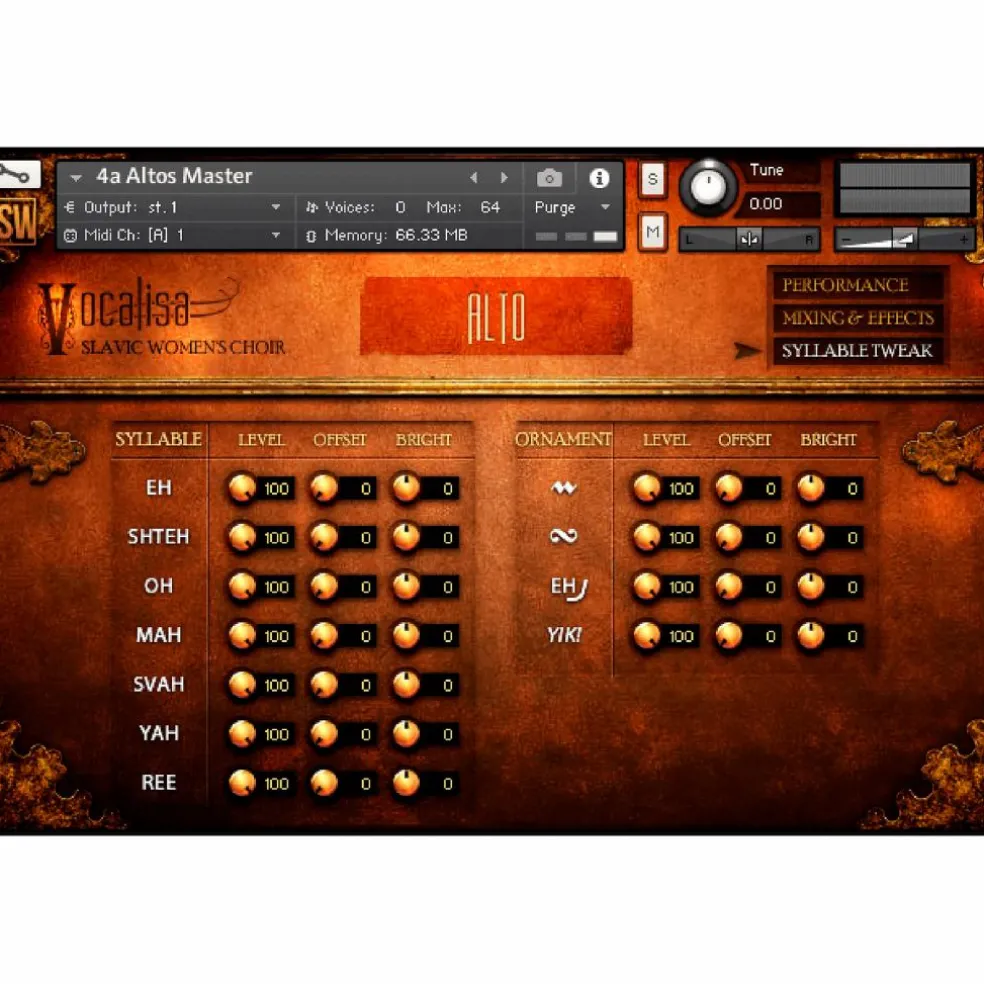Open the Midi Ch dropdown arrow

tap(275, 235)
